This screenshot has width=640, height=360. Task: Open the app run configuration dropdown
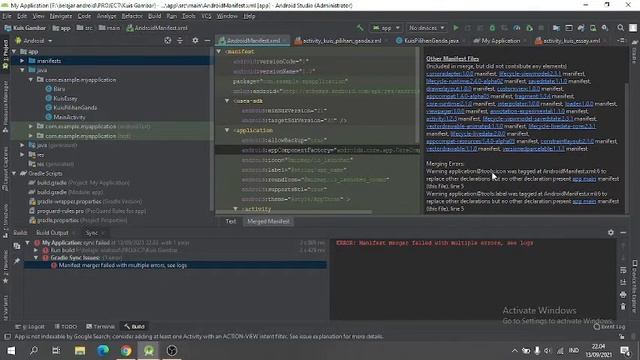coord(386,28)
